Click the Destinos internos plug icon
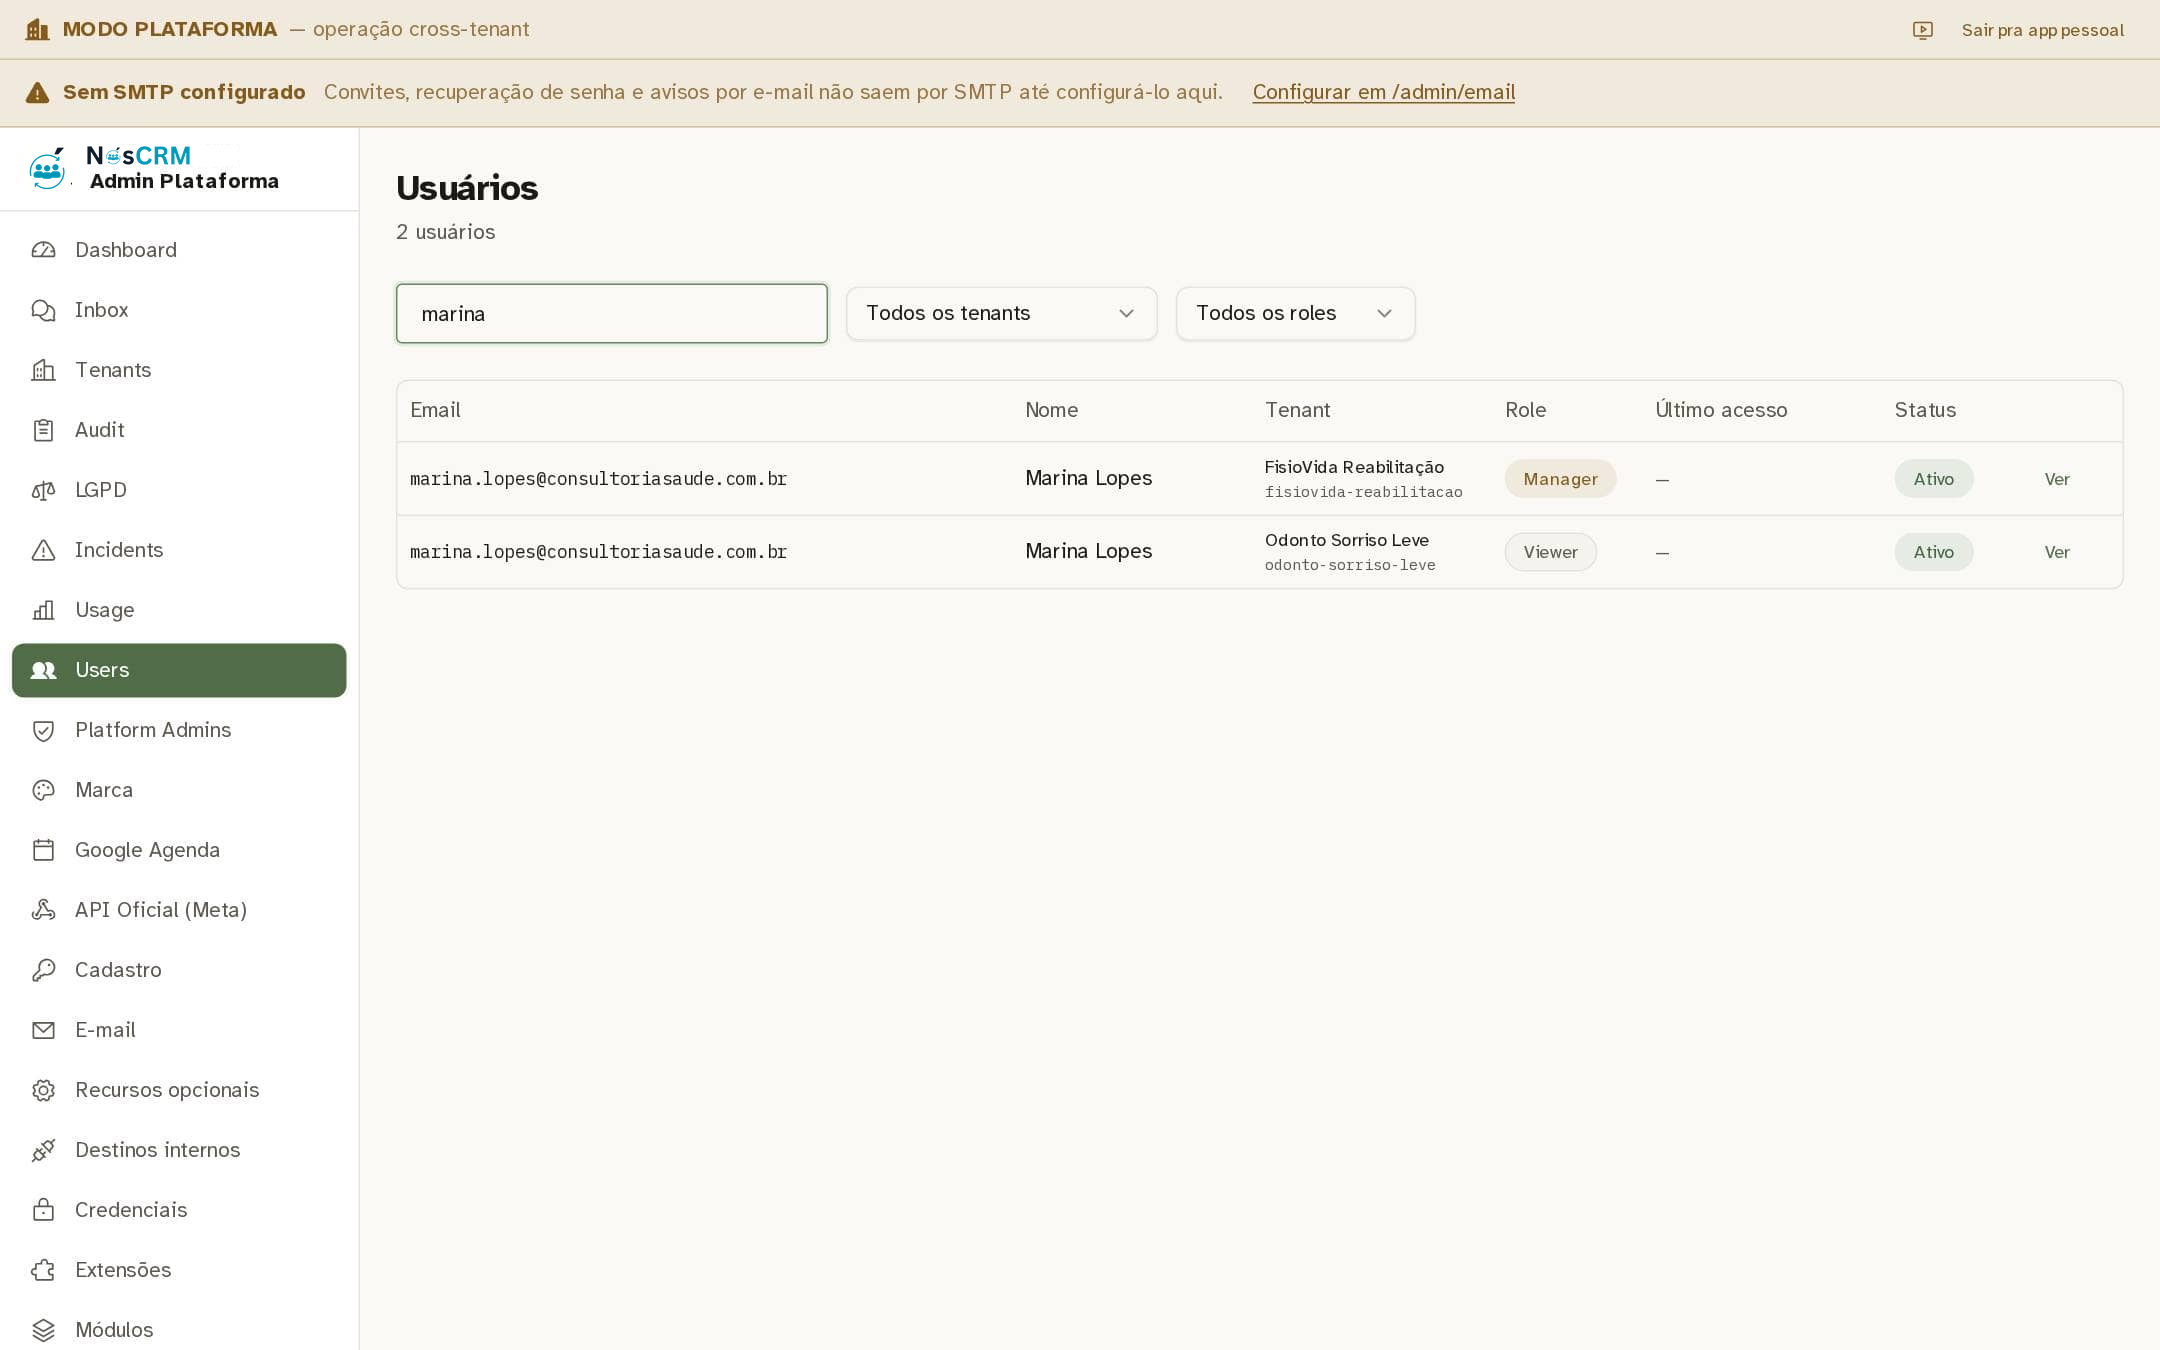 [43, 1150]
